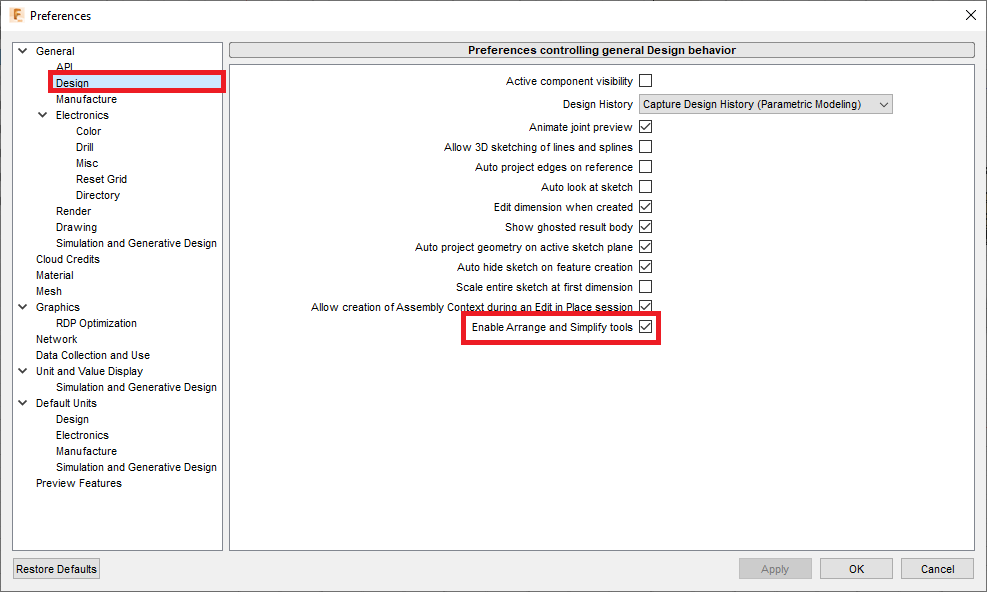Collapse the Default Units section

click(22, 402)
